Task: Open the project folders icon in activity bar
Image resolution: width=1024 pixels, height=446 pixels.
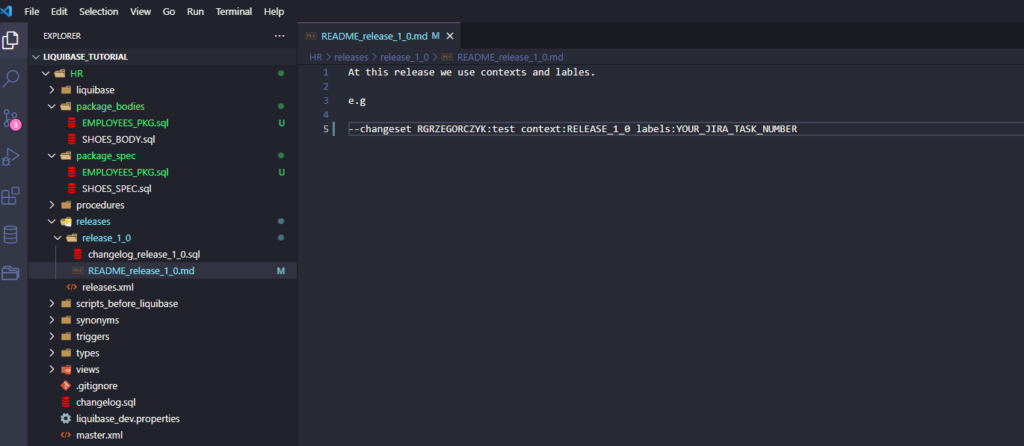Action: (10, 273)
